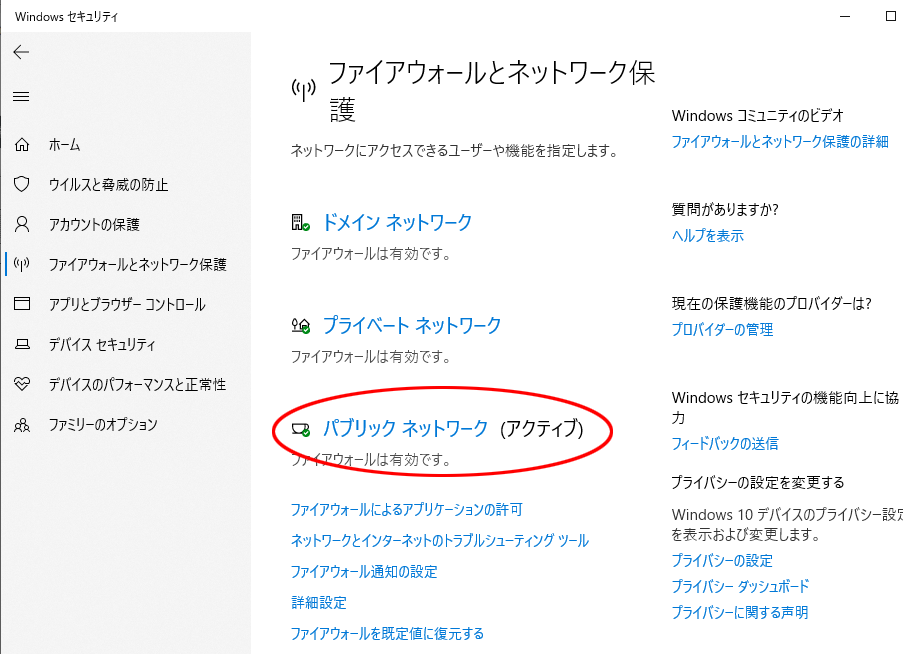Click the ヘルプを表示 link
903x654 pixels.
708,235
